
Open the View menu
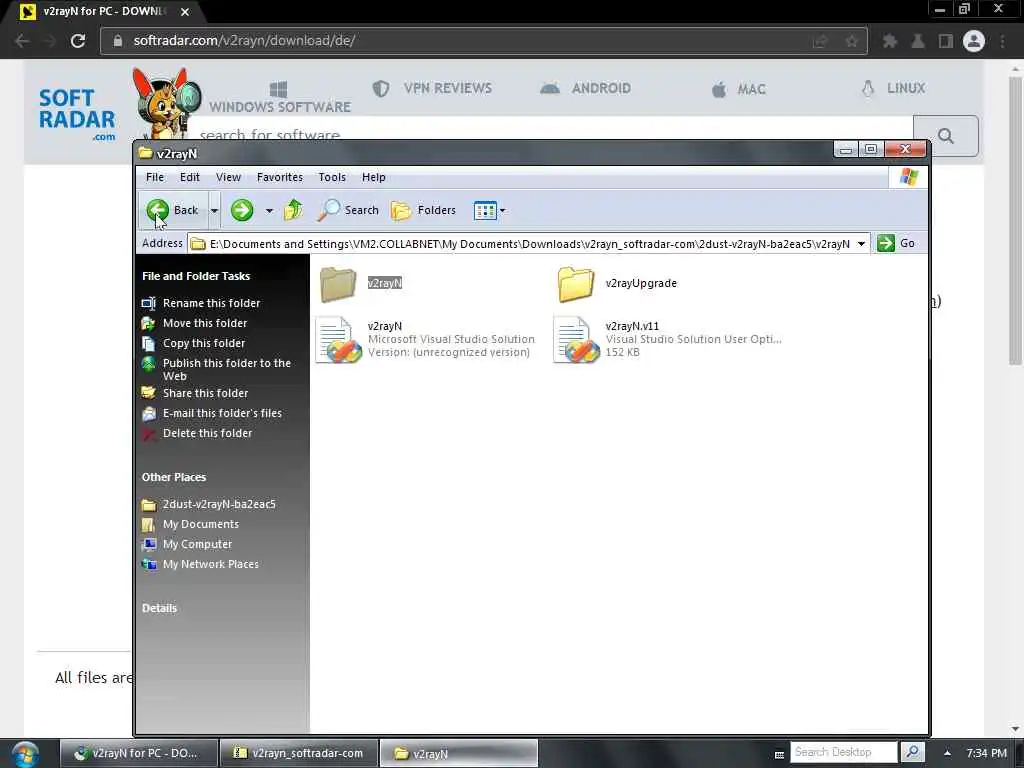point(229,177)
